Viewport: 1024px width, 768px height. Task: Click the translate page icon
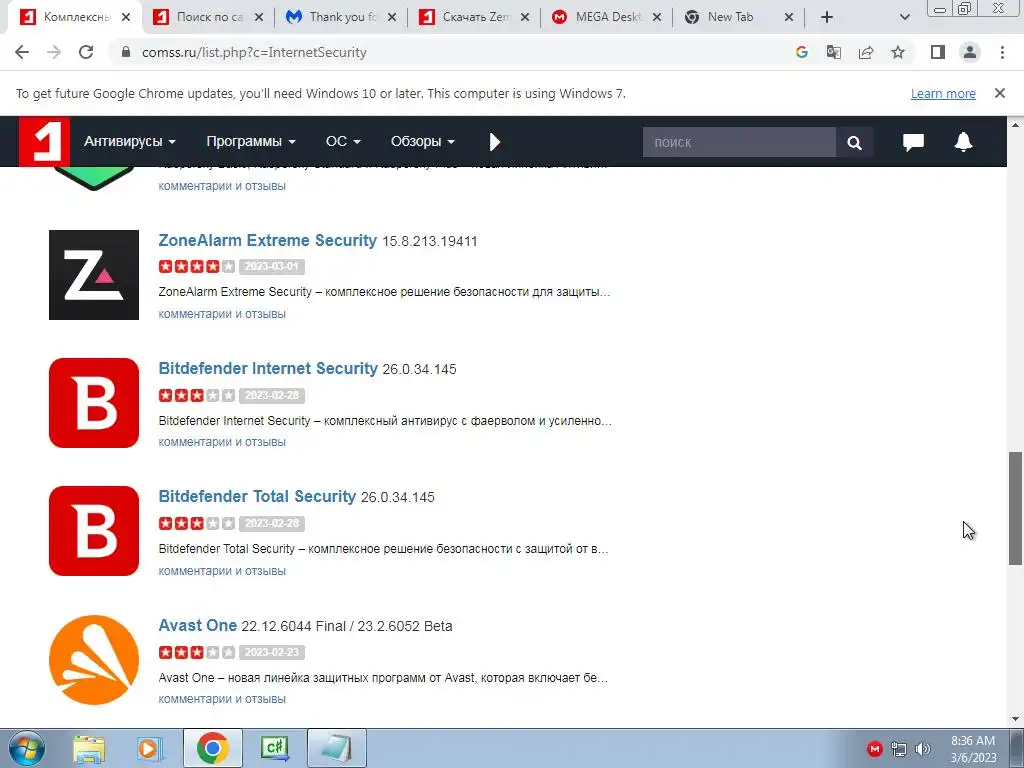tap(833, 52)
